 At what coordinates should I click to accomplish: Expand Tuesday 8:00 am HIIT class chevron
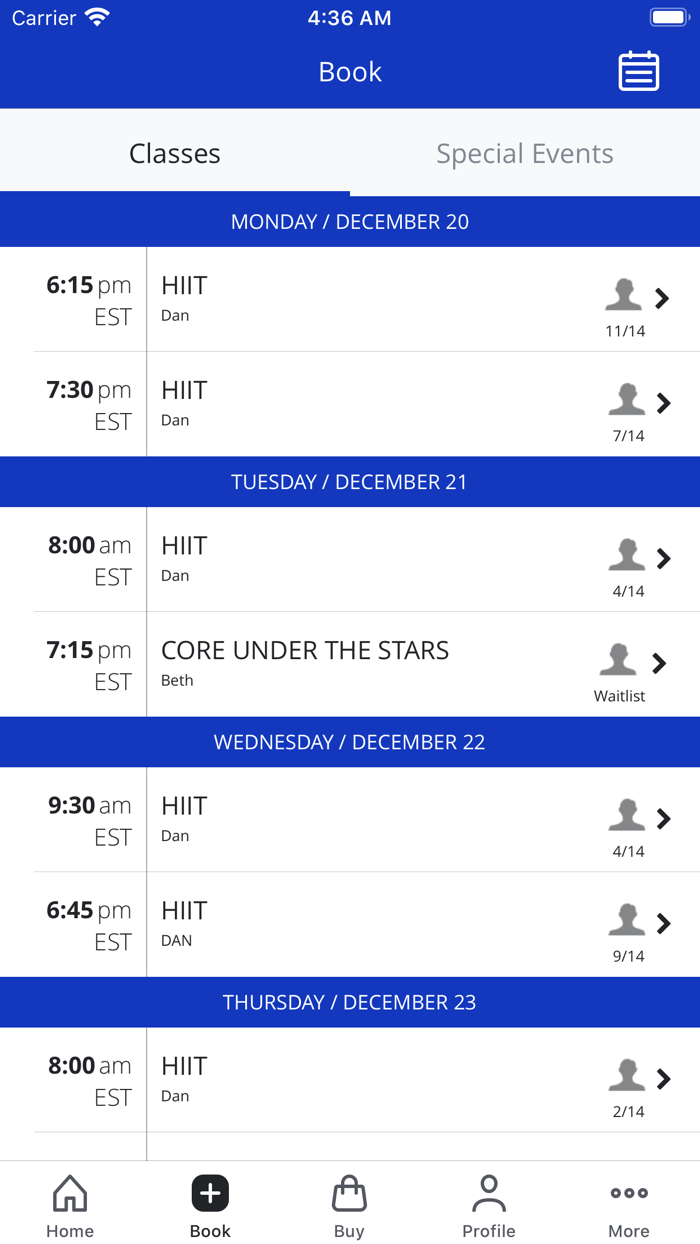click(x=663, y=558)
